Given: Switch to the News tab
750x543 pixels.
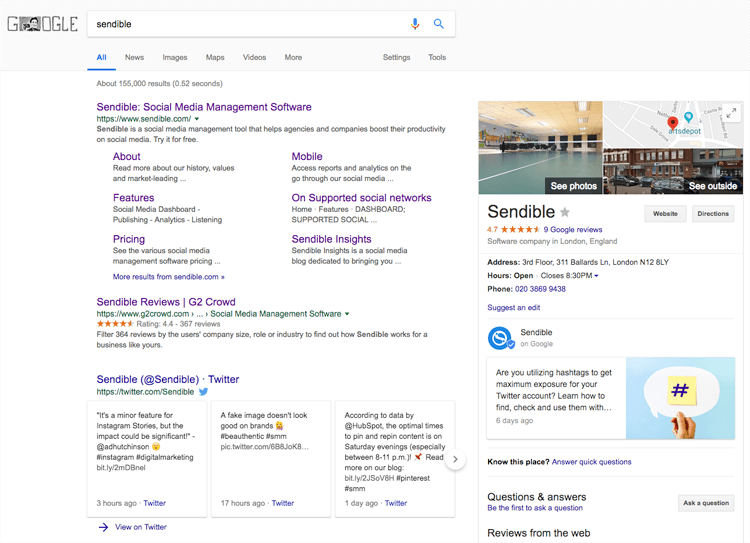Looking at the screenshot, I should click(x=134, y=57).
